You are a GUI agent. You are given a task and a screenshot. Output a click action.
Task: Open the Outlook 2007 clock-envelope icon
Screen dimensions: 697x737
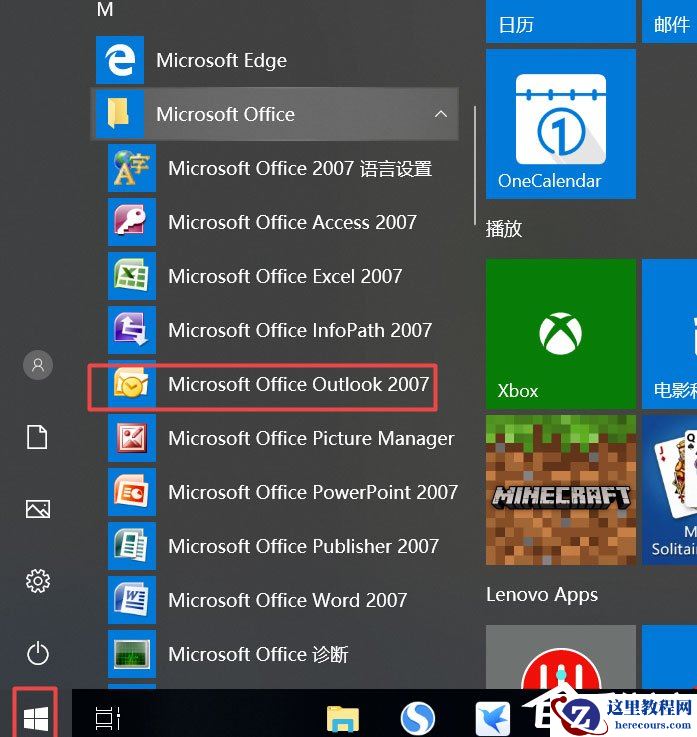(x=132, y=384)
